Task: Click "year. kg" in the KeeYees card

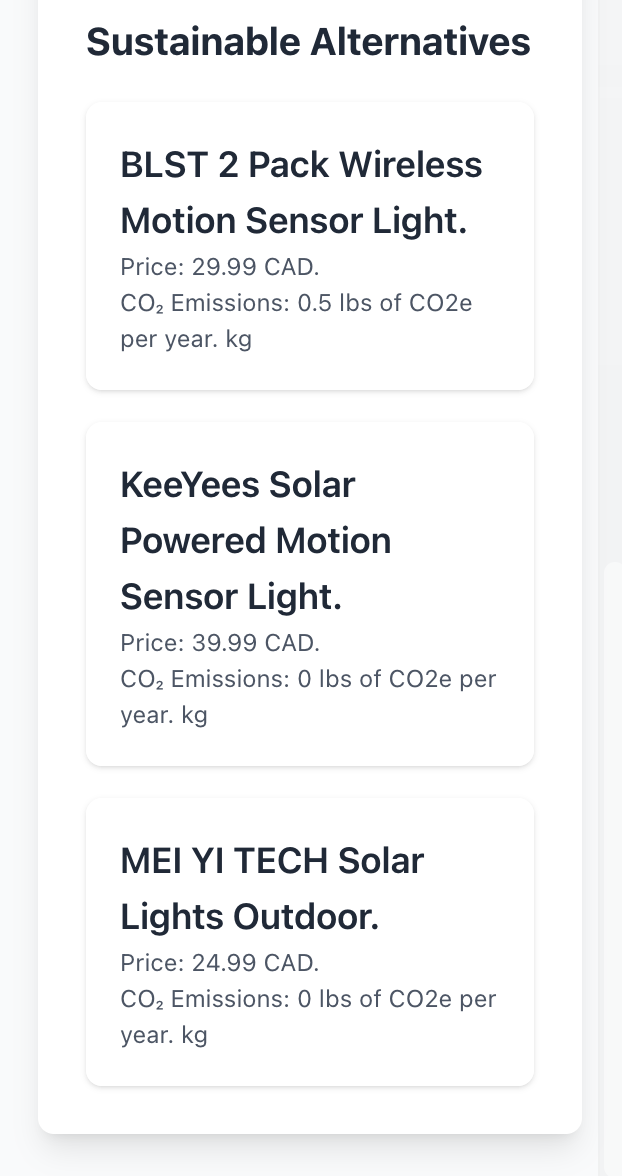Action: [164, 715]
